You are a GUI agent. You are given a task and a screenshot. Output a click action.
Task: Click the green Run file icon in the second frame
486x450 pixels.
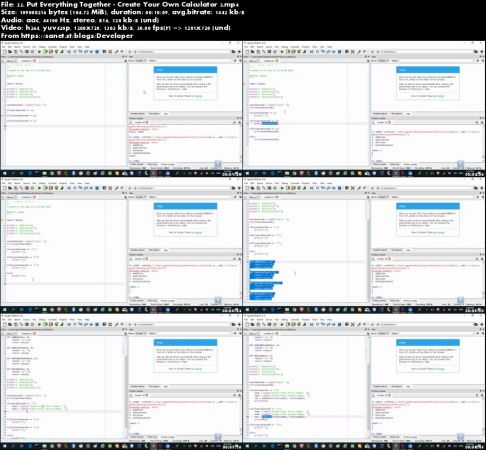(x=282, y=52)
